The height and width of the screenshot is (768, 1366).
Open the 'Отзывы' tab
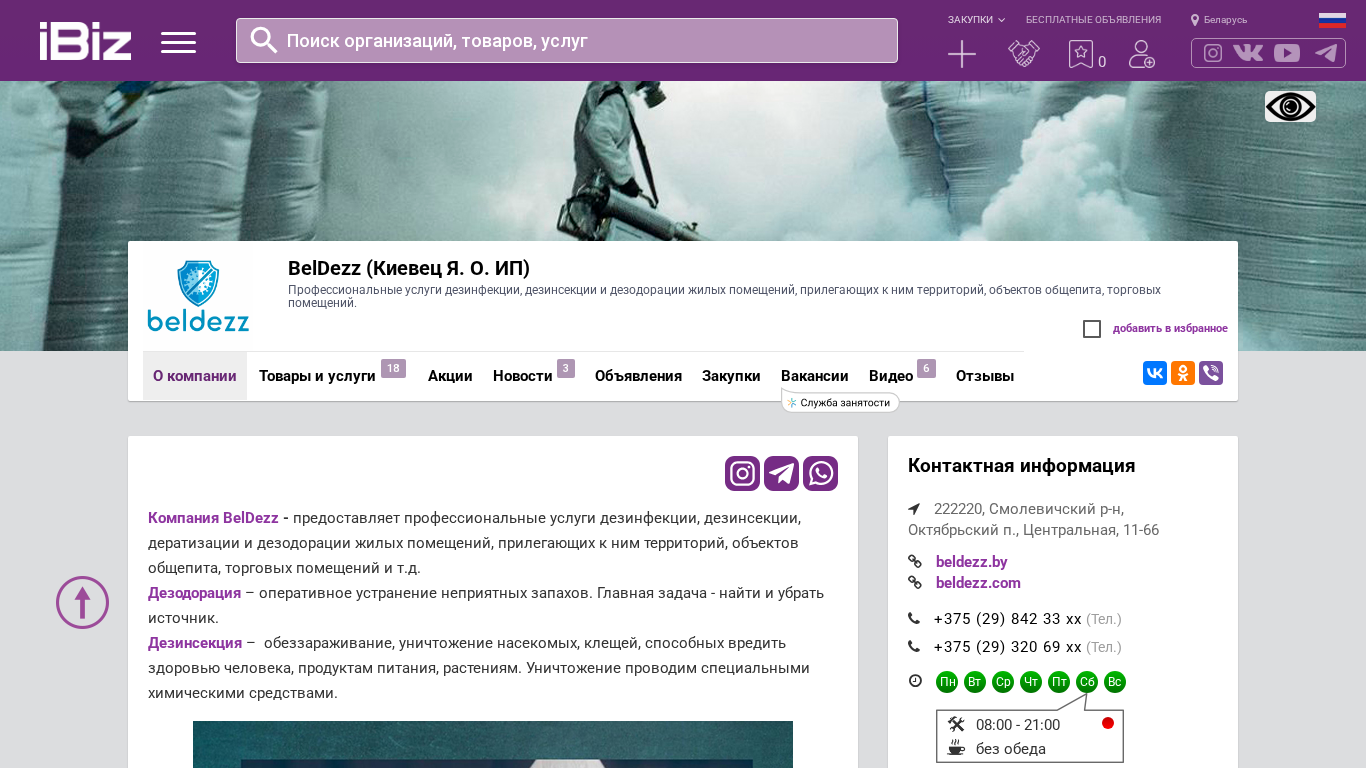[984, 376]
